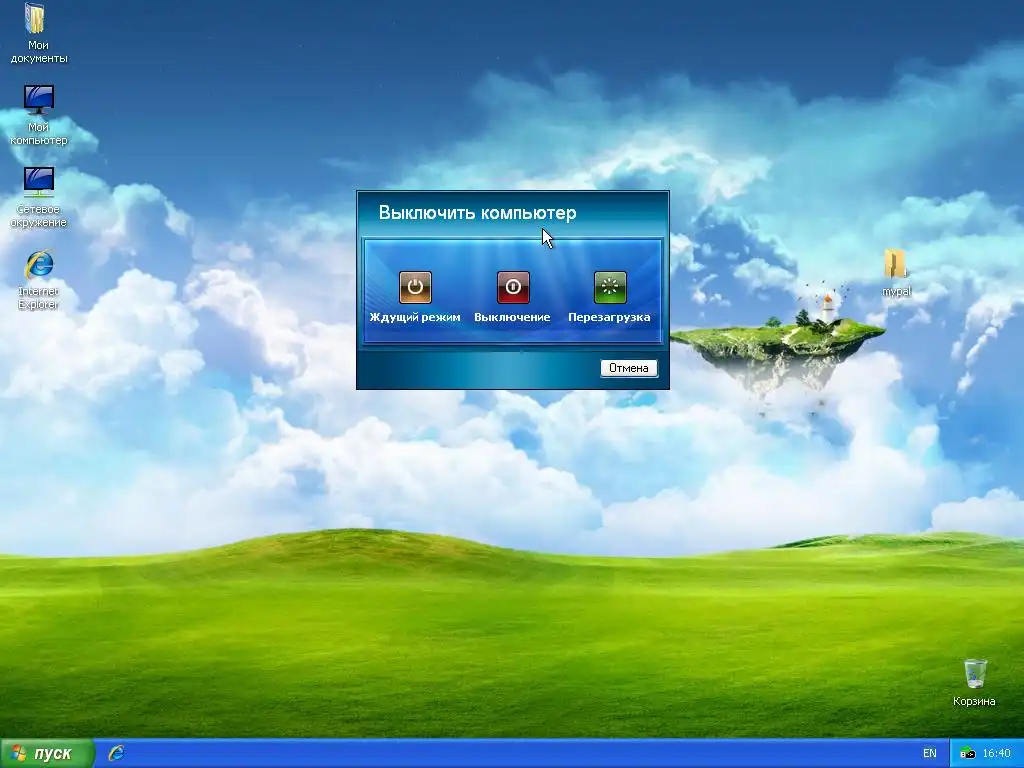Click the EN language indicator
The image size is (1024, 768).
pos(930,753)
